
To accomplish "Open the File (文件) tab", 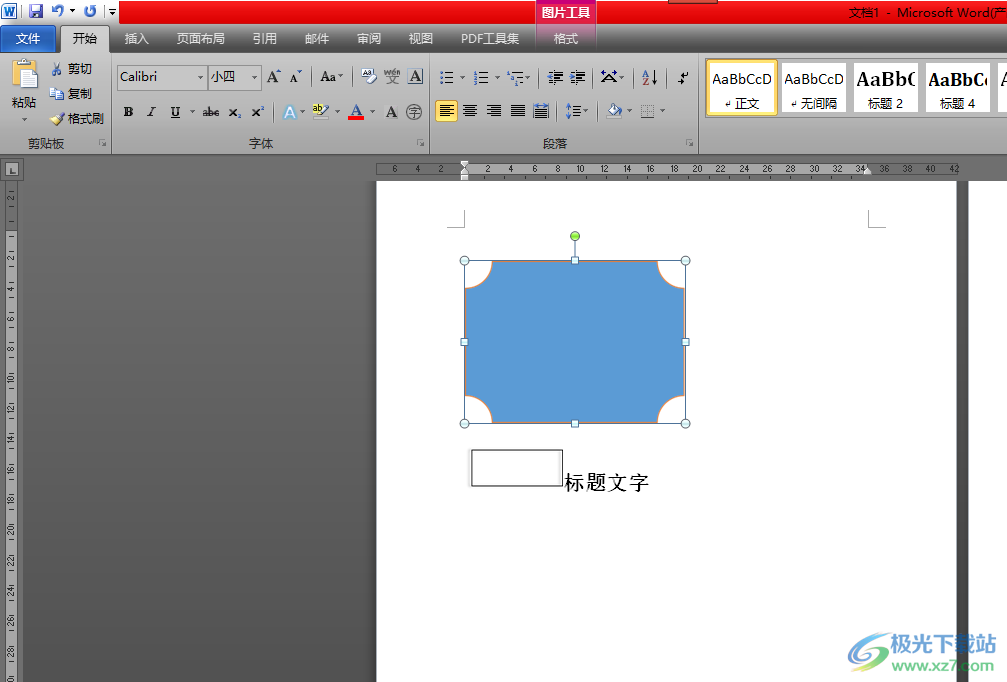I will point(28,39).
